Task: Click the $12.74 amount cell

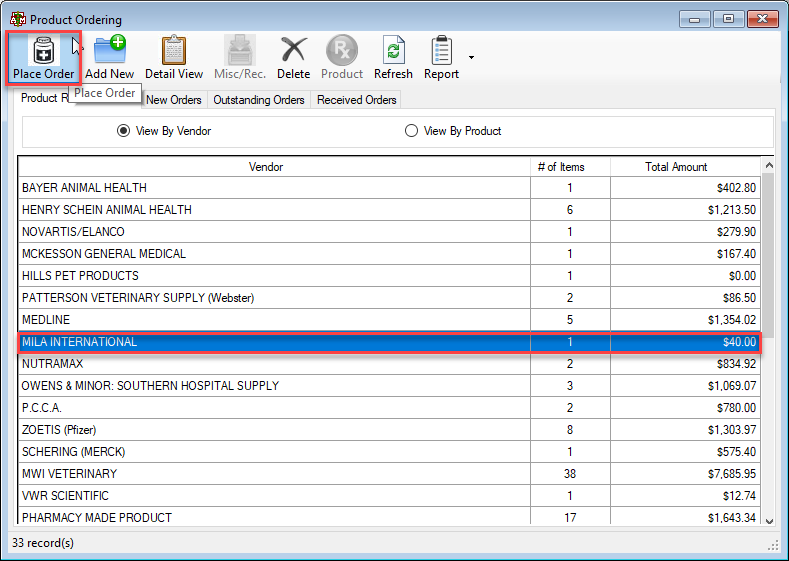Action: coord(685,496)
